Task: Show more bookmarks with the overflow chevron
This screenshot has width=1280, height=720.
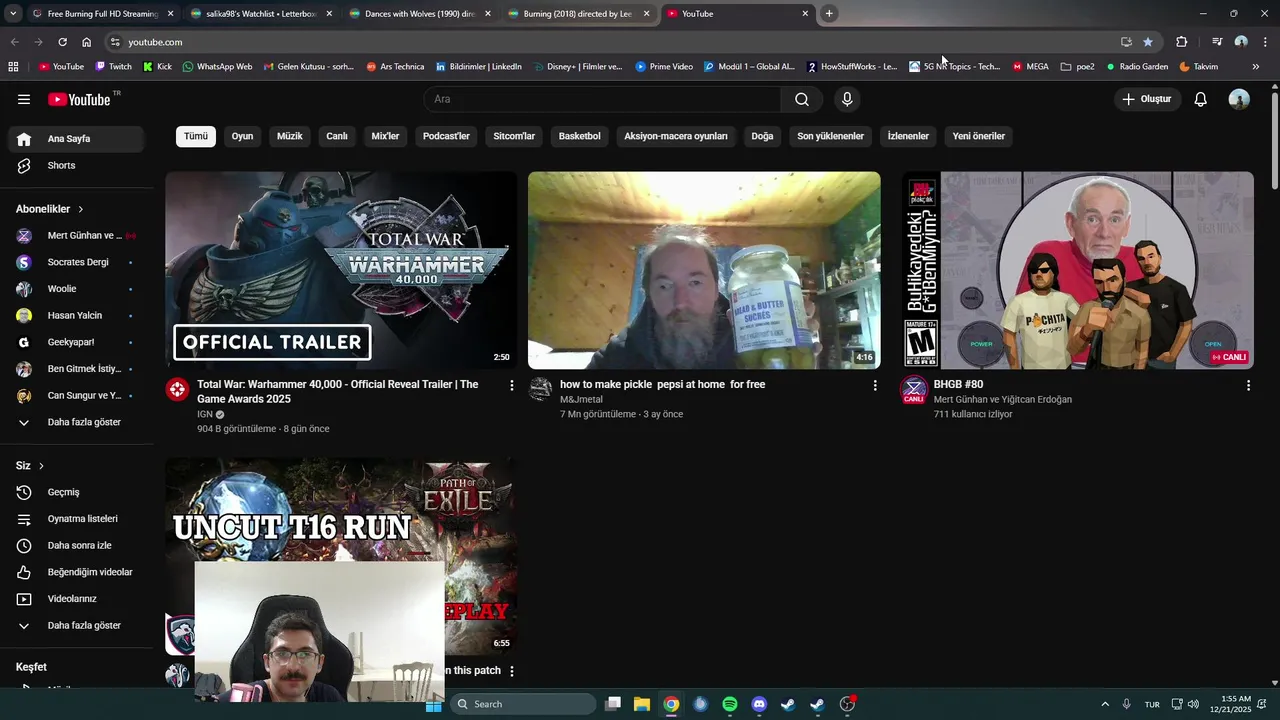Action: click(x=1256, y=67)
